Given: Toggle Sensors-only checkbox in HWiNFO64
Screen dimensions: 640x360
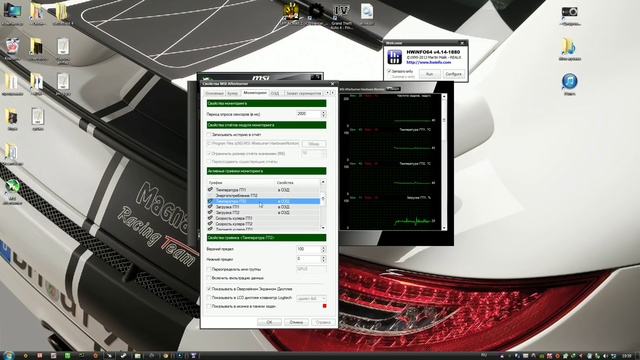Looking at the screenshot, I should point(389,71).
